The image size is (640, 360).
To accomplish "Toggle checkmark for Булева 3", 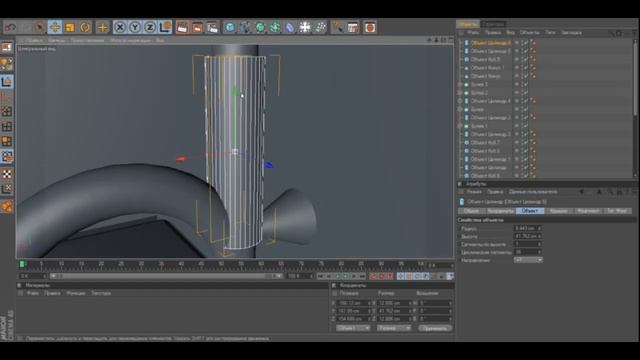I will click(x=526, y=84).
